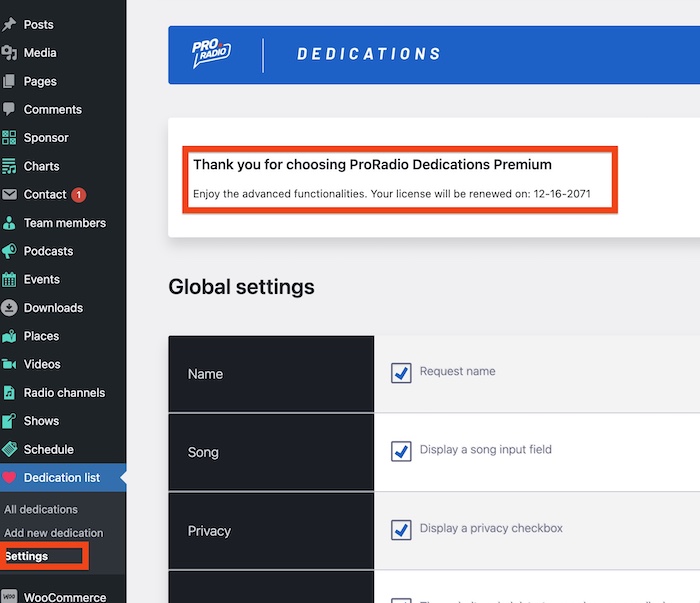Click the Contact notification badge

click(x=79, y=195)
